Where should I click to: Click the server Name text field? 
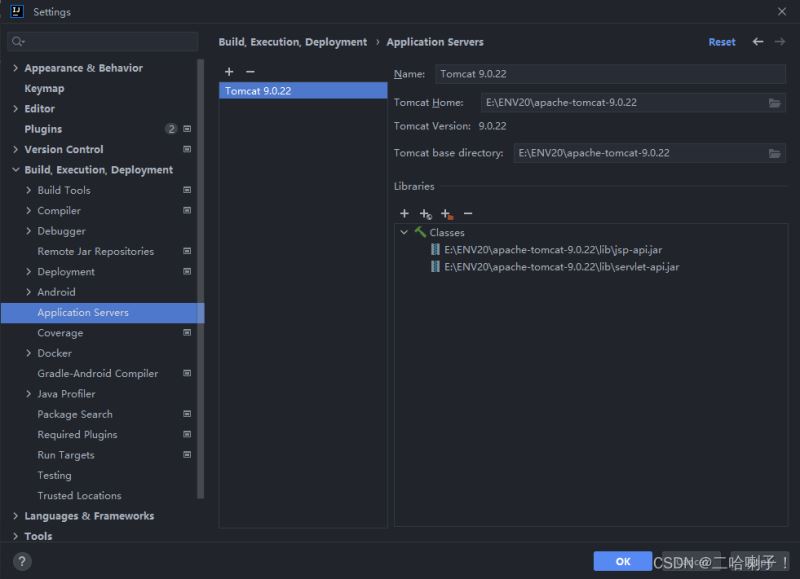pos(610,74)
